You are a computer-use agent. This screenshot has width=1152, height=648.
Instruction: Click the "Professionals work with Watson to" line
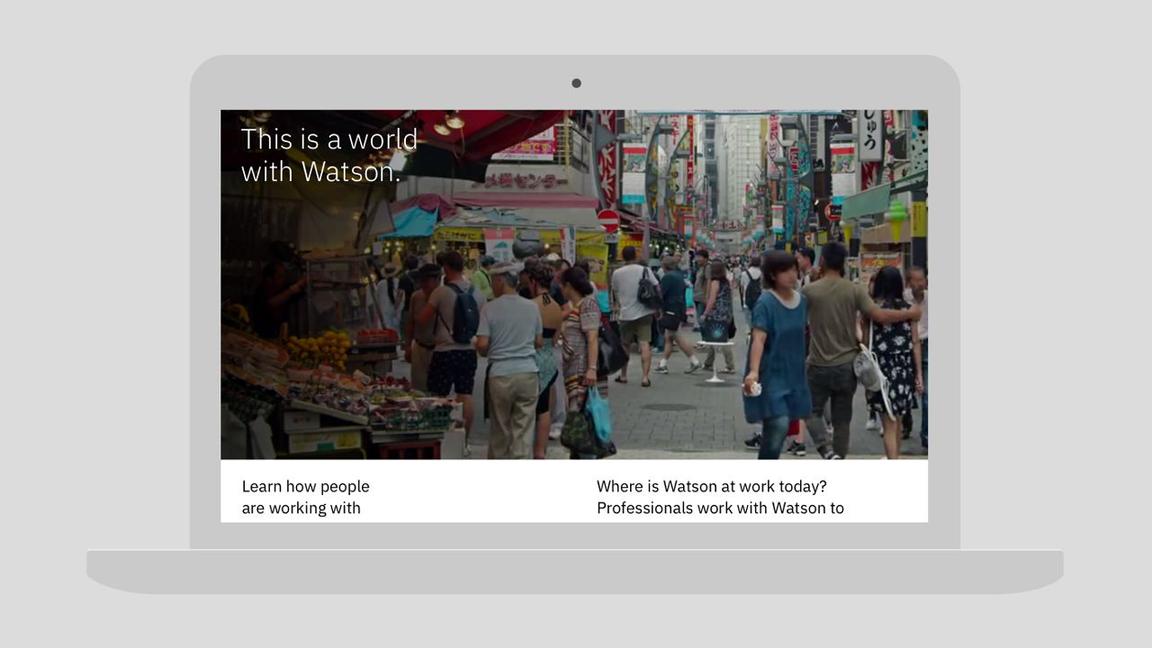[720, 508]
